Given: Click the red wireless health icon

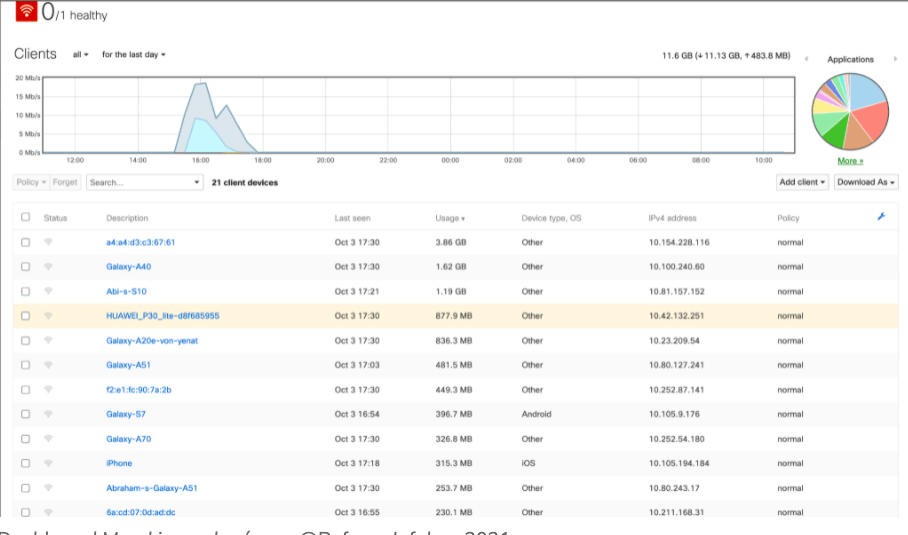Looking at the screenshot, I should tap(26, 11).
